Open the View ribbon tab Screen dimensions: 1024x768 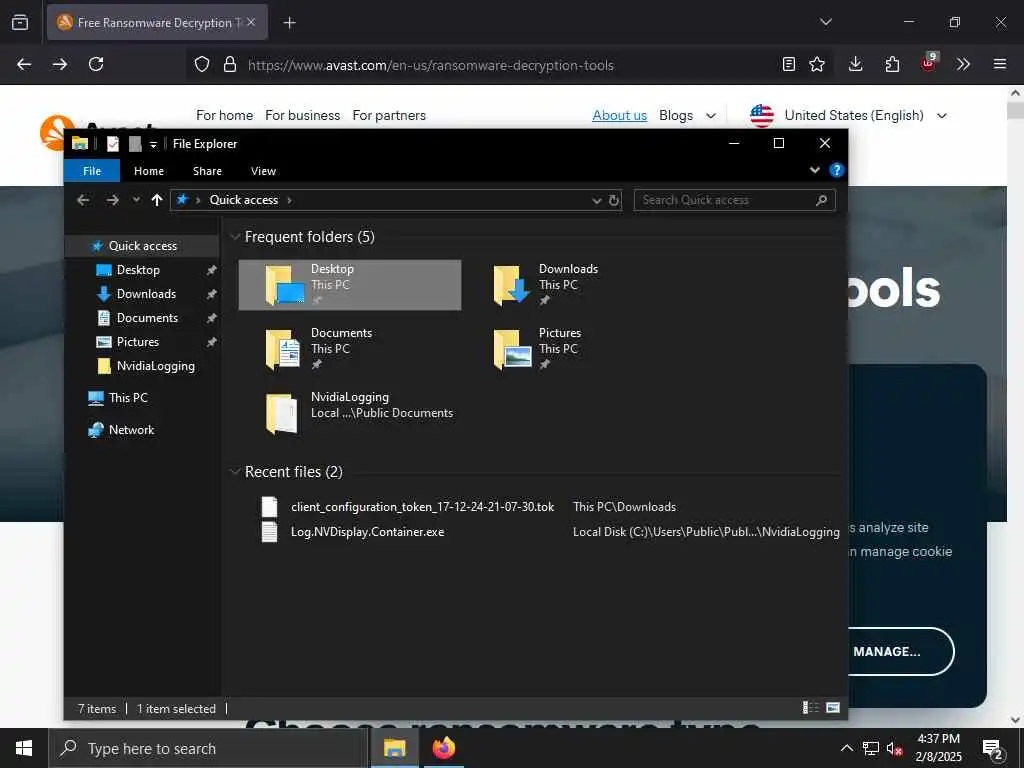(263, 171)
